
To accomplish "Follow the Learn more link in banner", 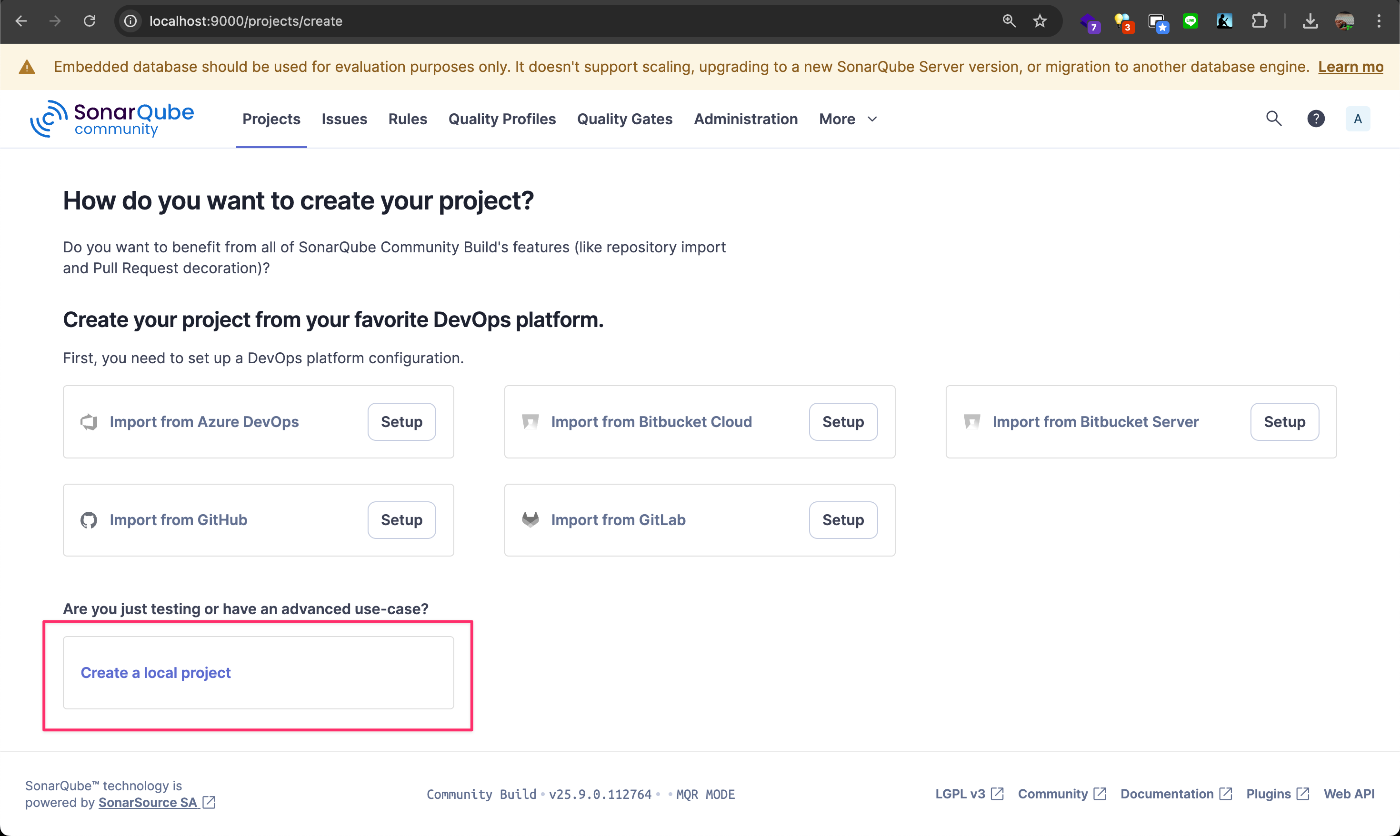I will (x=1351, y=67).
